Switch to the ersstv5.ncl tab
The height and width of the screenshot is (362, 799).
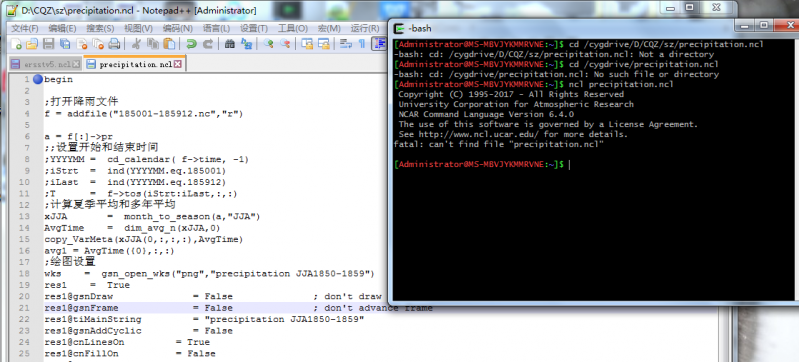(x=46, y=64)
